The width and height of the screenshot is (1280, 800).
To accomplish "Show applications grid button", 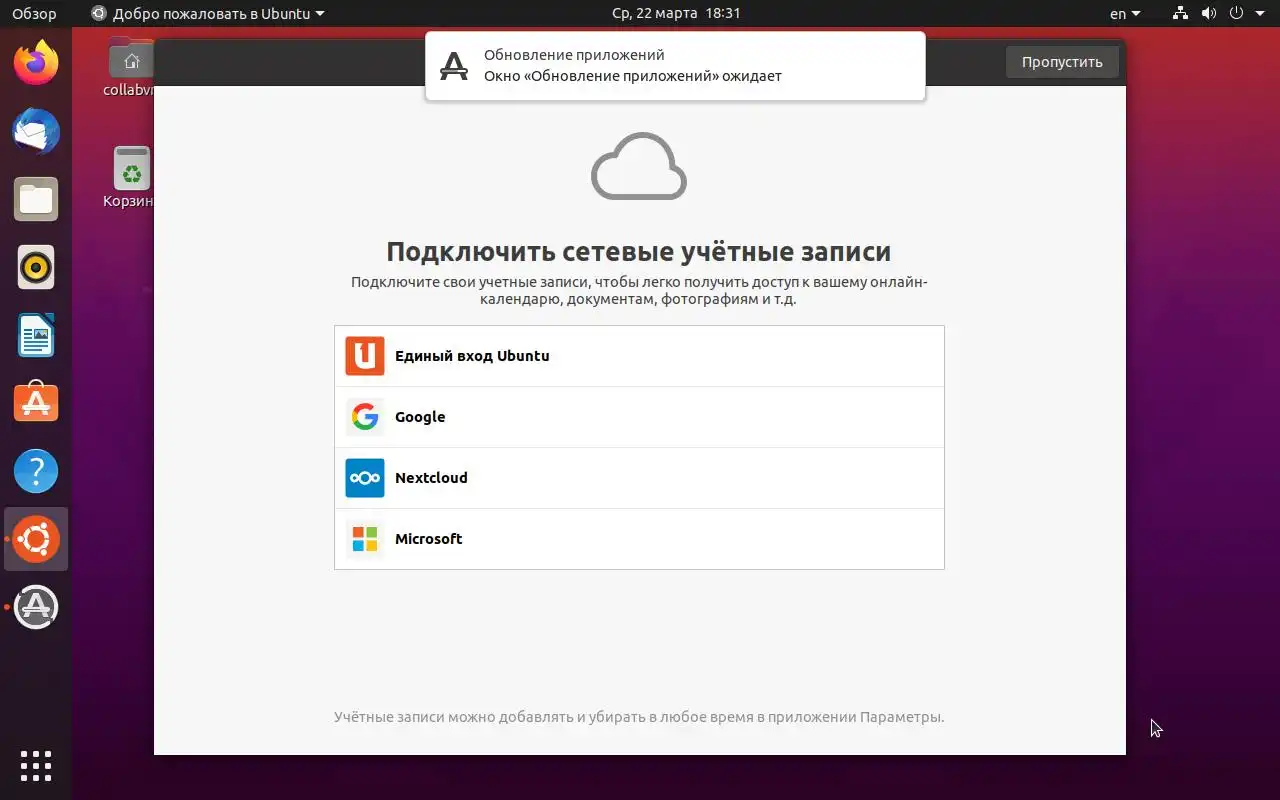I will (x=36, y=765).
